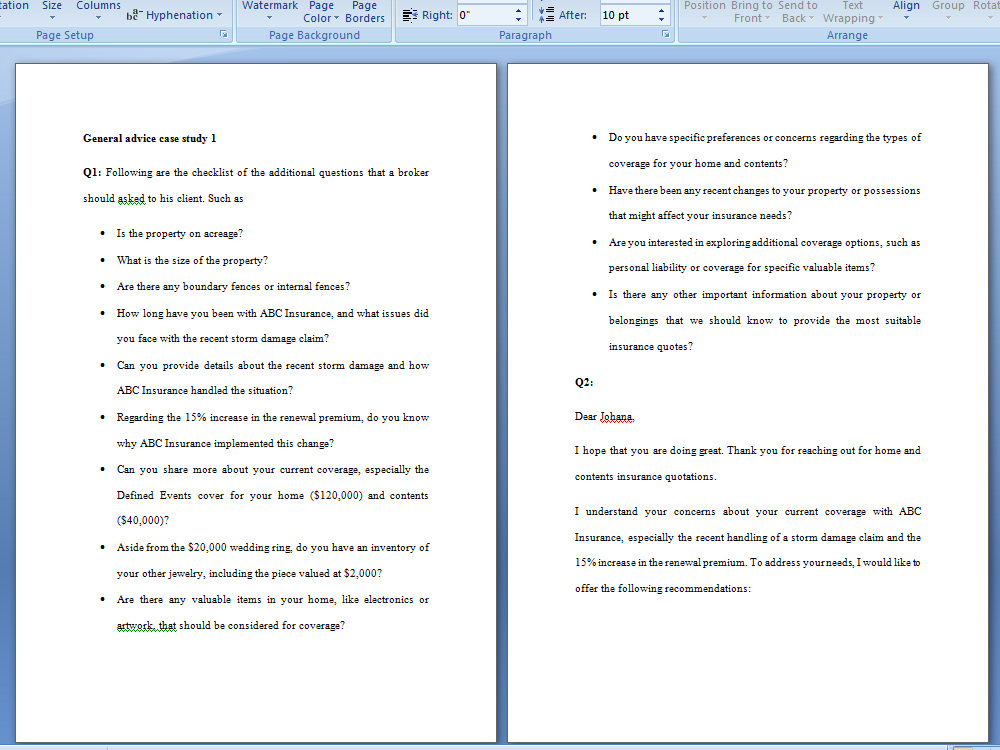Click 'Are there any boundary fences' line
Viewport: 1000px width, 750px height.
coord(233,286)
